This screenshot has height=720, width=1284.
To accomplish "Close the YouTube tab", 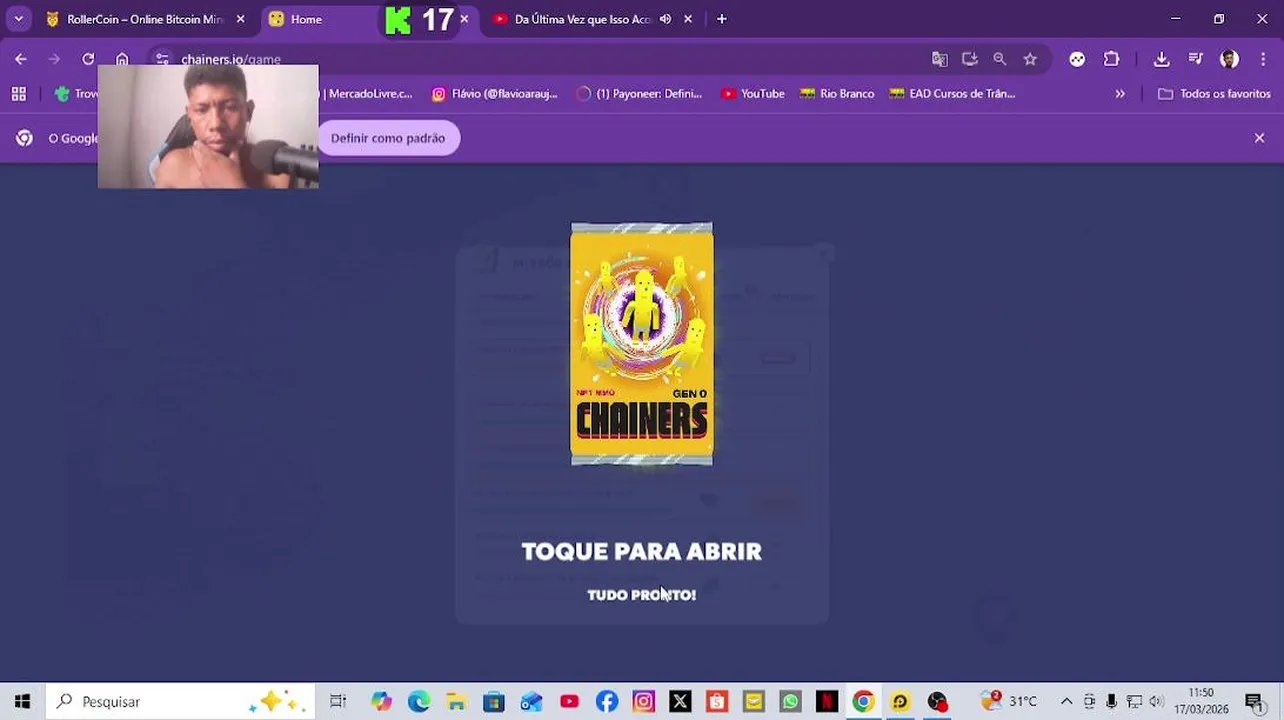I will tap(688, 19).
